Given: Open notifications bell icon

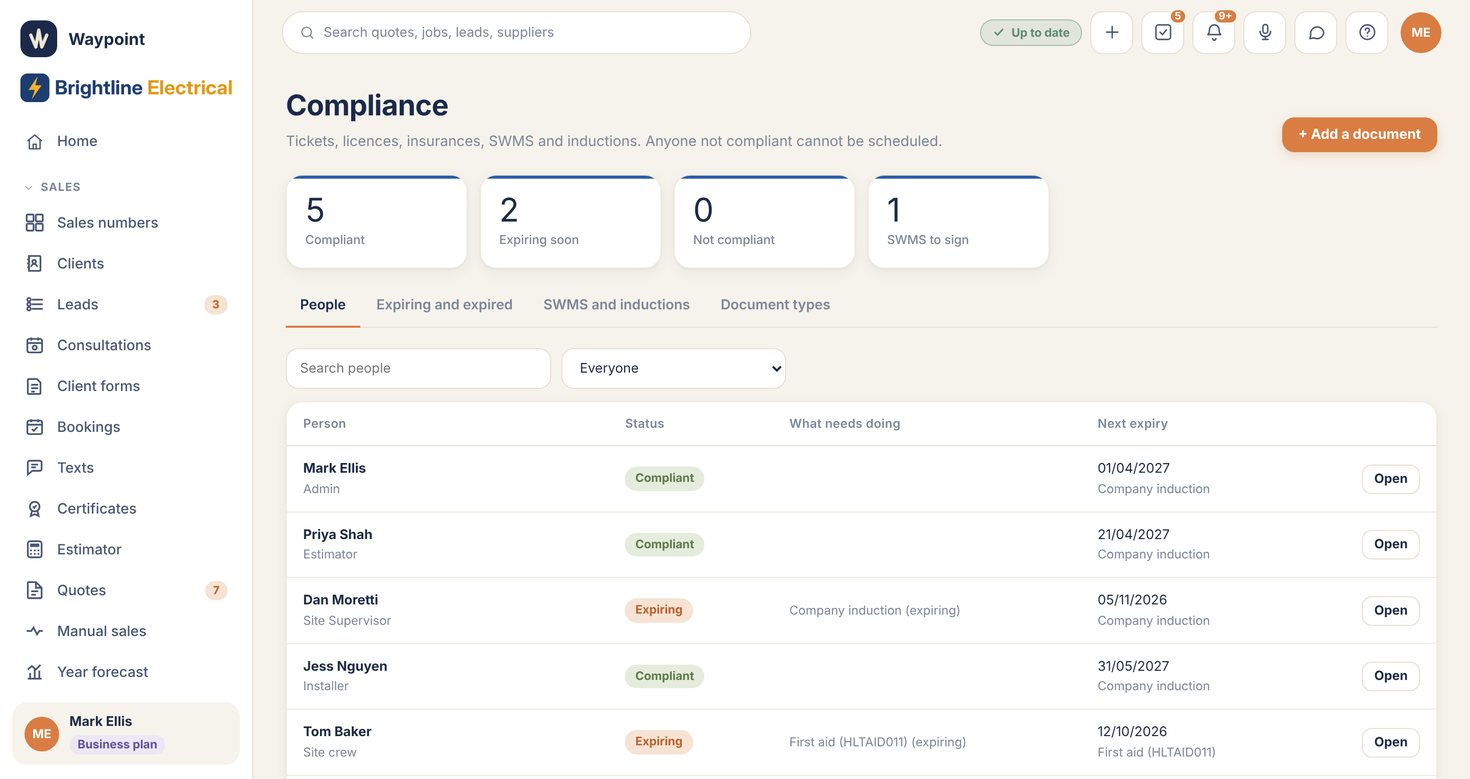Looking at the screenshot, I should 1214,33.
